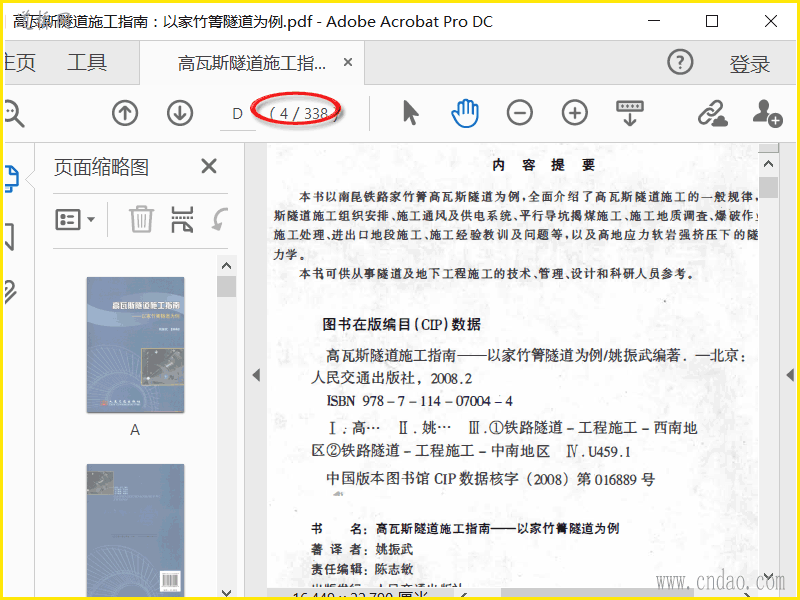Select the arrow selection tool

point(410,113)
